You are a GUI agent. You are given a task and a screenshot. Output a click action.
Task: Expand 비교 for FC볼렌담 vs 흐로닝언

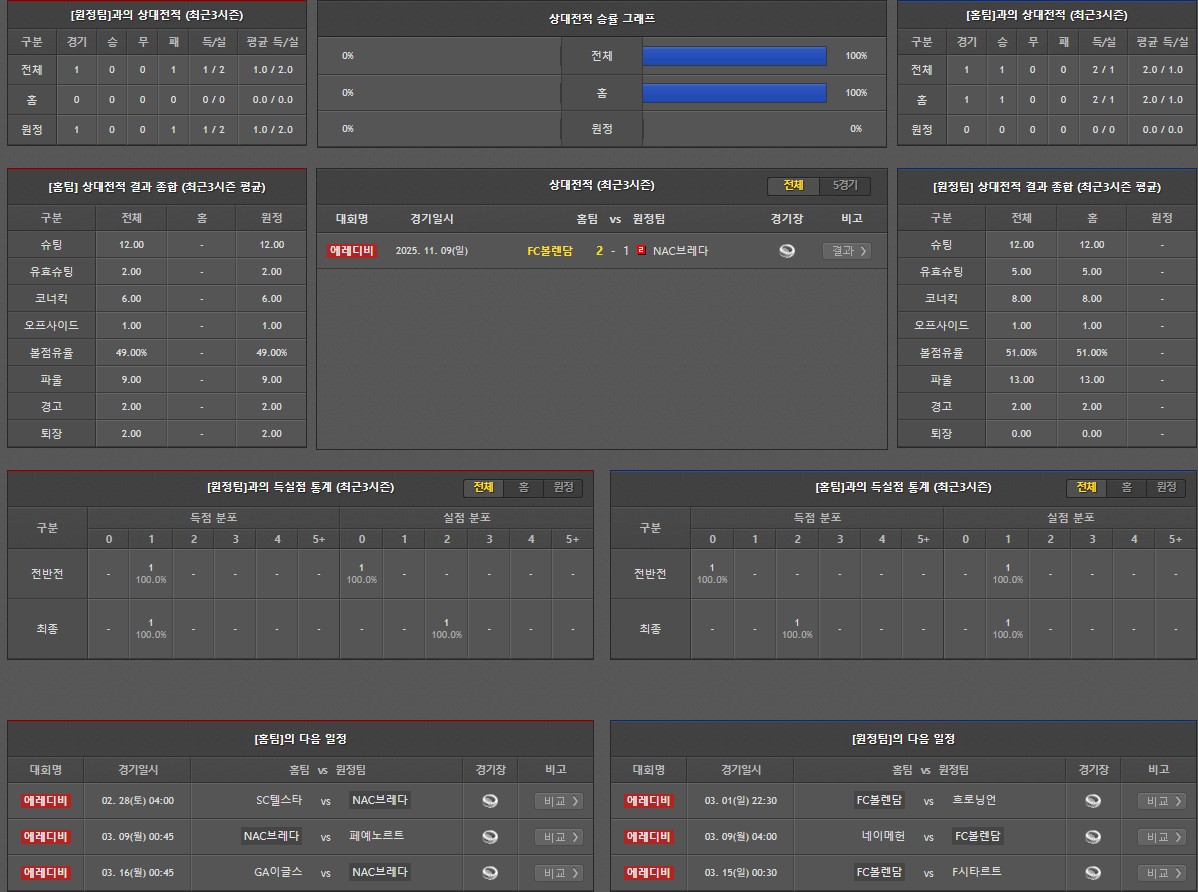point(1162,800)
